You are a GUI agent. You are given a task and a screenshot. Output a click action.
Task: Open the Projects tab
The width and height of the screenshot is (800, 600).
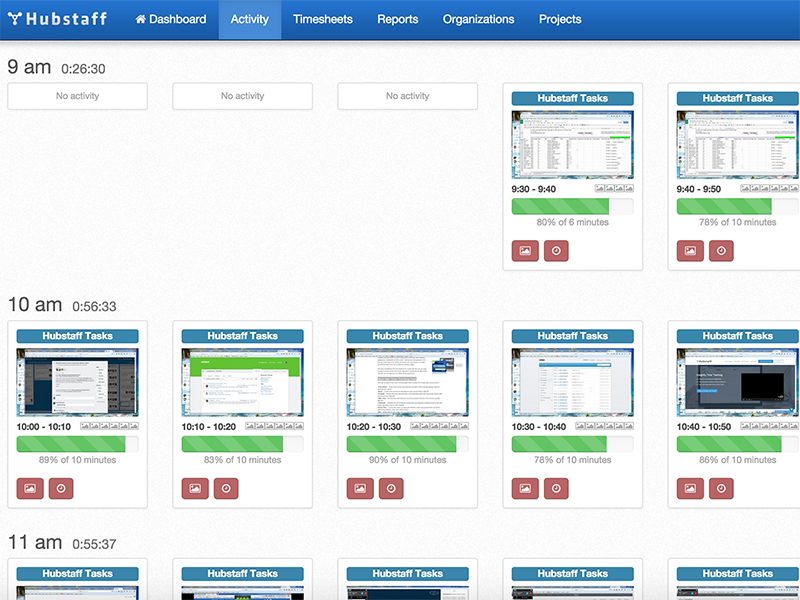(560, 19)
